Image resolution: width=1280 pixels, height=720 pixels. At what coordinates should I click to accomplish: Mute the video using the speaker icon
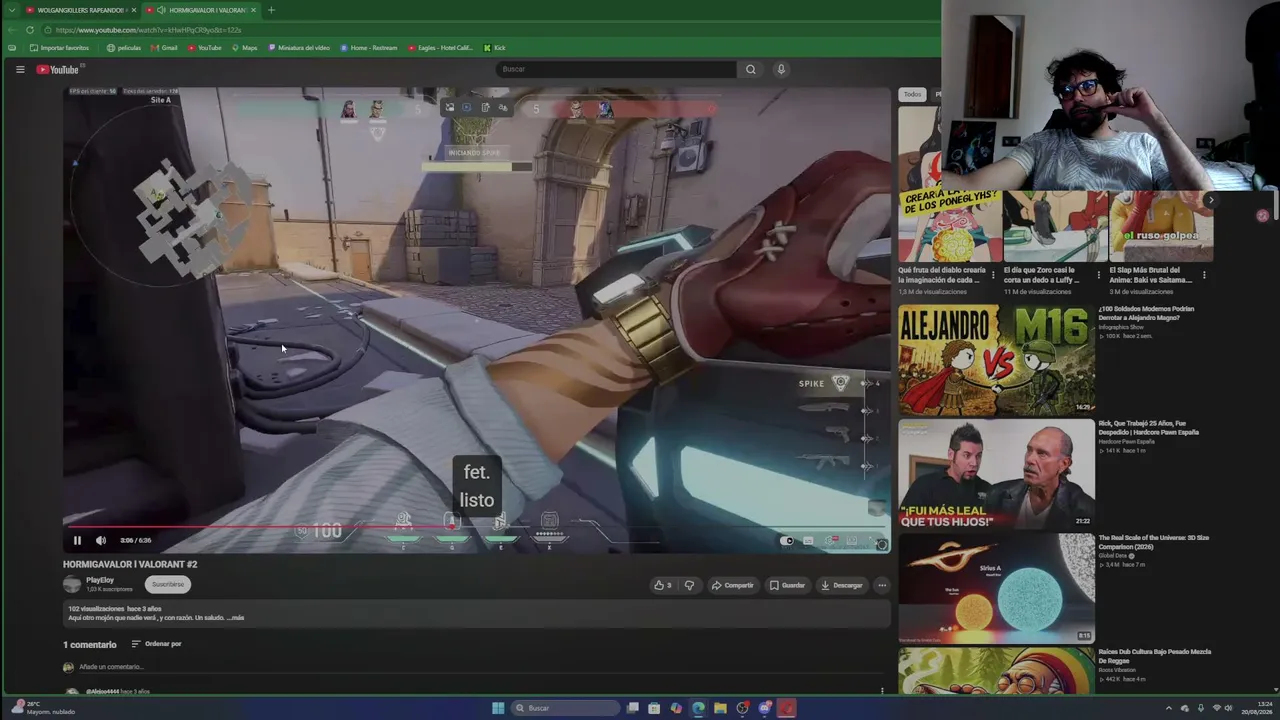[x=101, y=540]
